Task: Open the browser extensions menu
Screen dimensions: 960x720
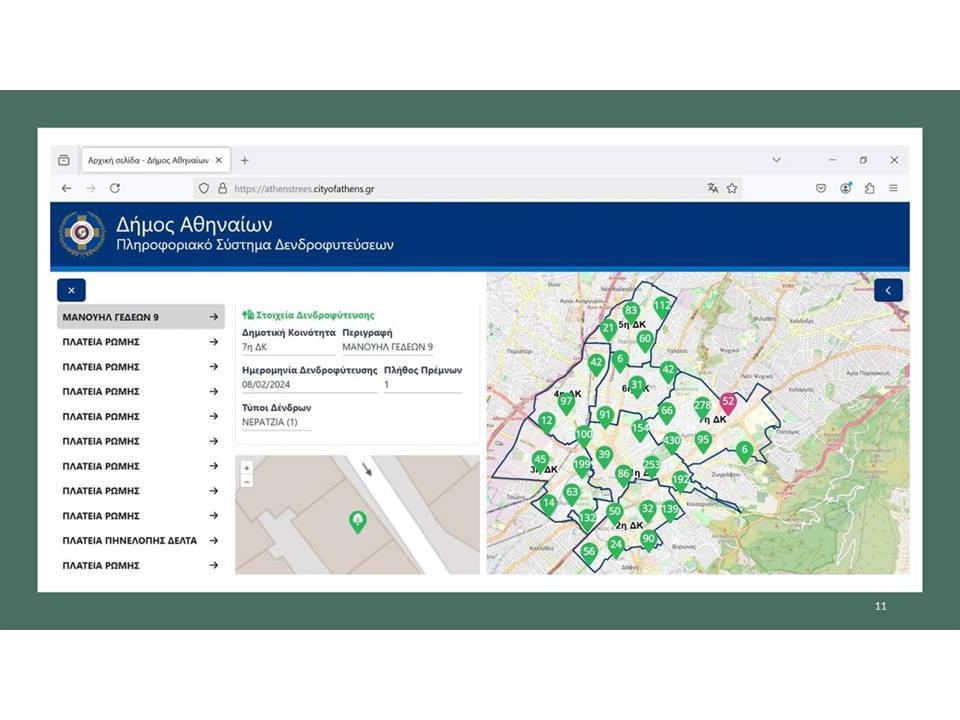Action: click(869, 189)
